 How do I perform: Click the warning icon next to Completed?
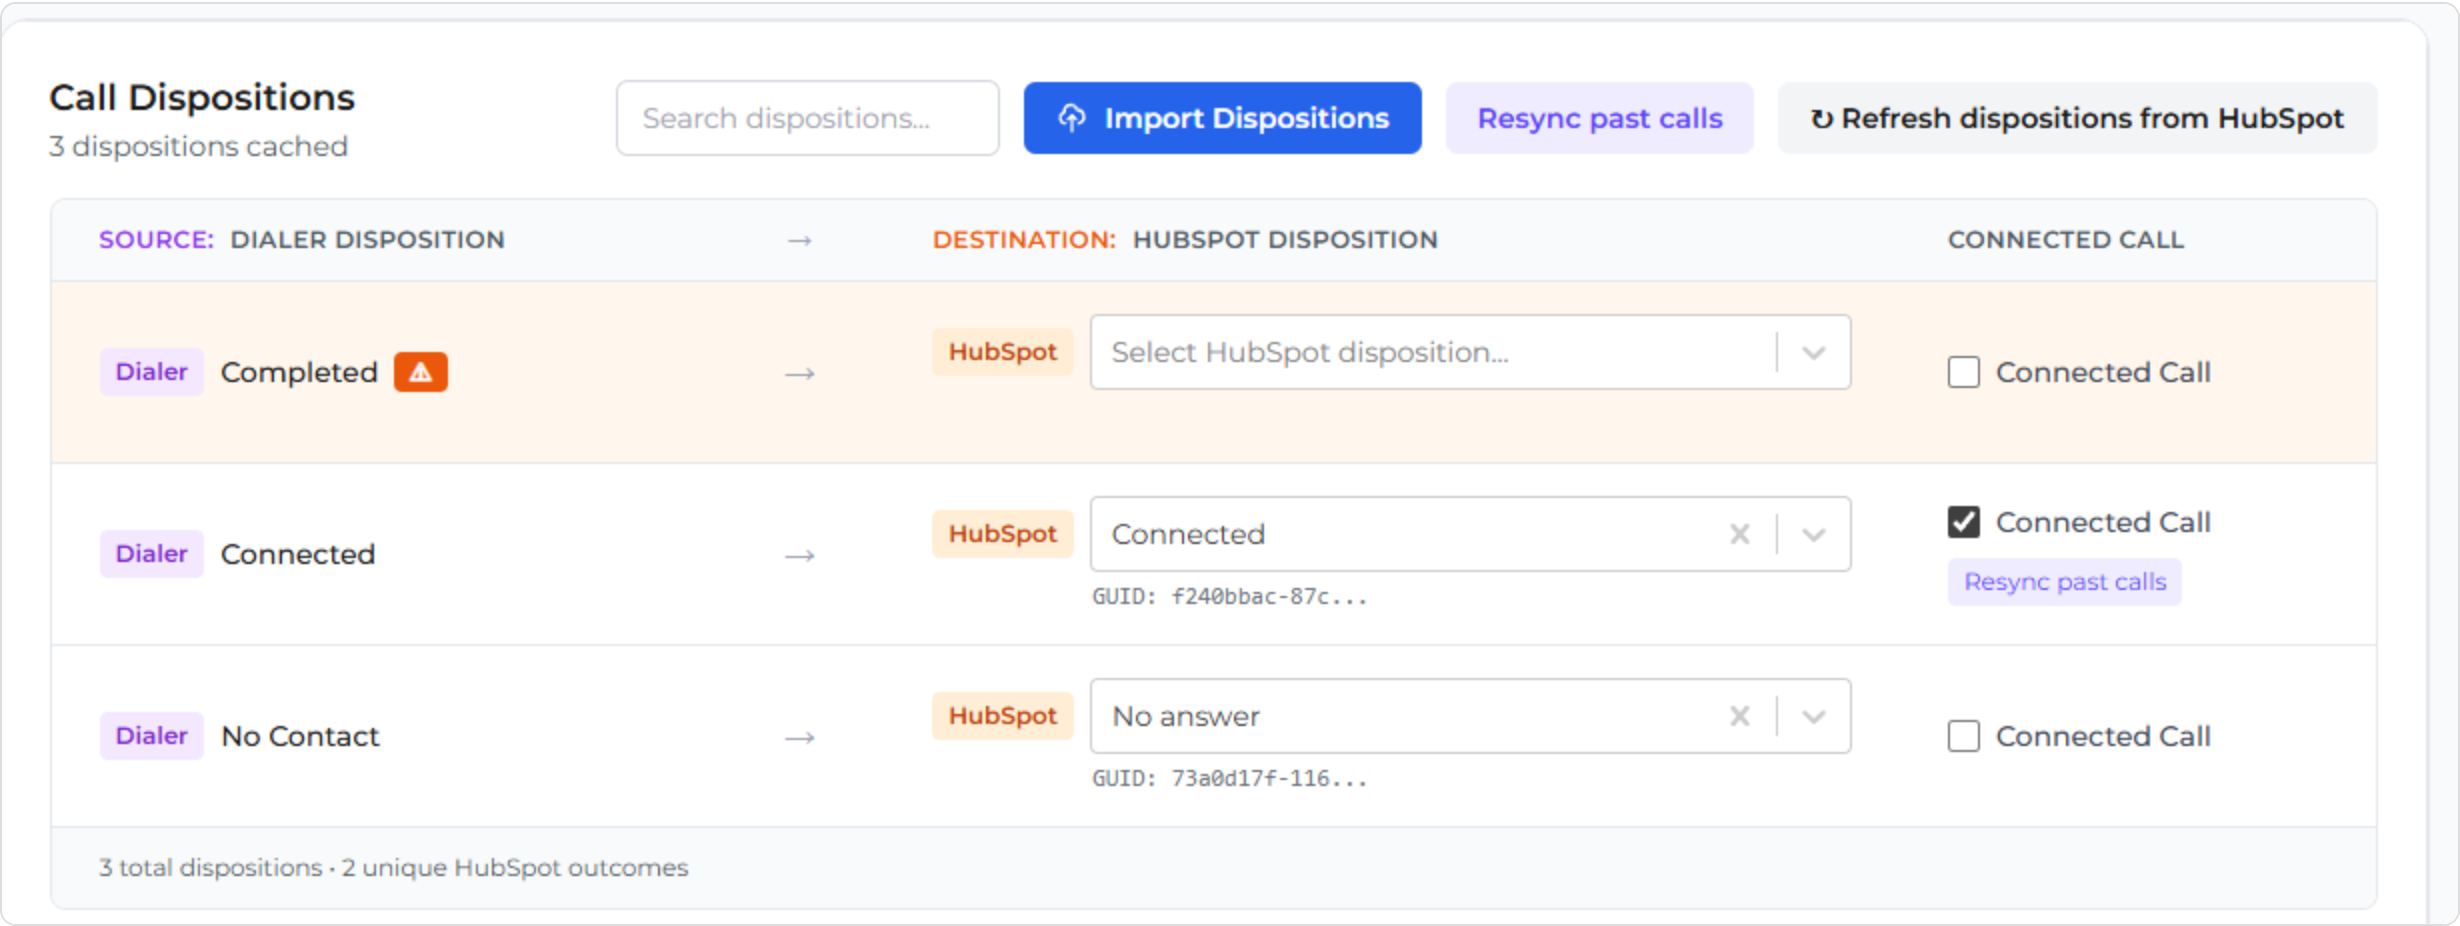pos(420,372)
